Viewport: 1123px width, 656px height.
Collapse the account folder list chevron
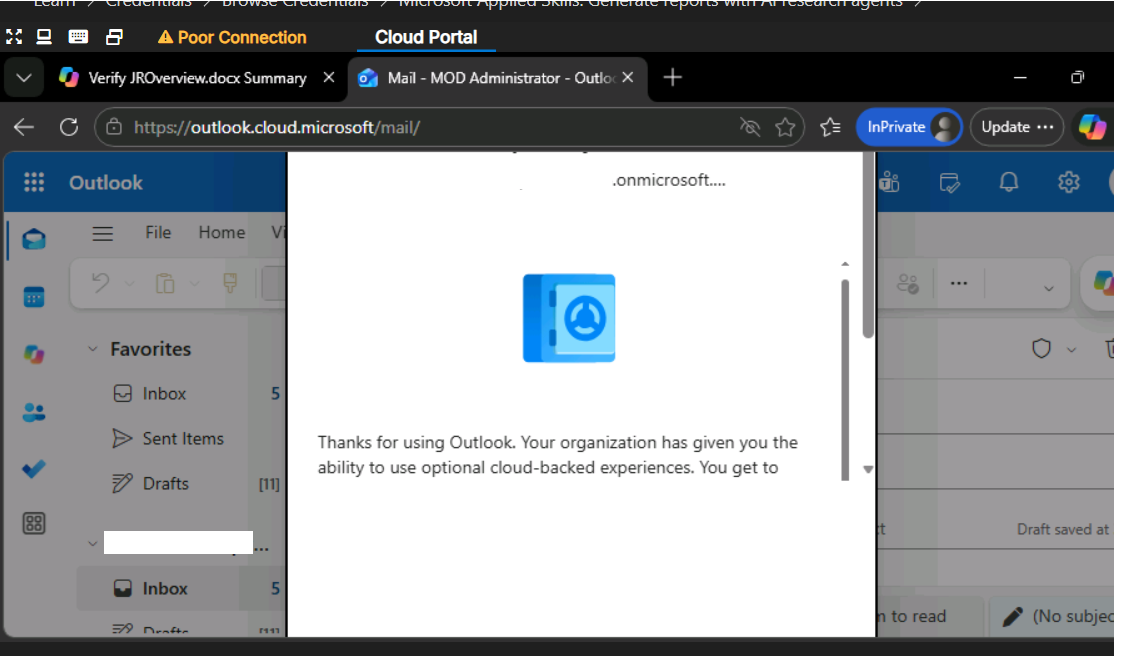(92, 544)
